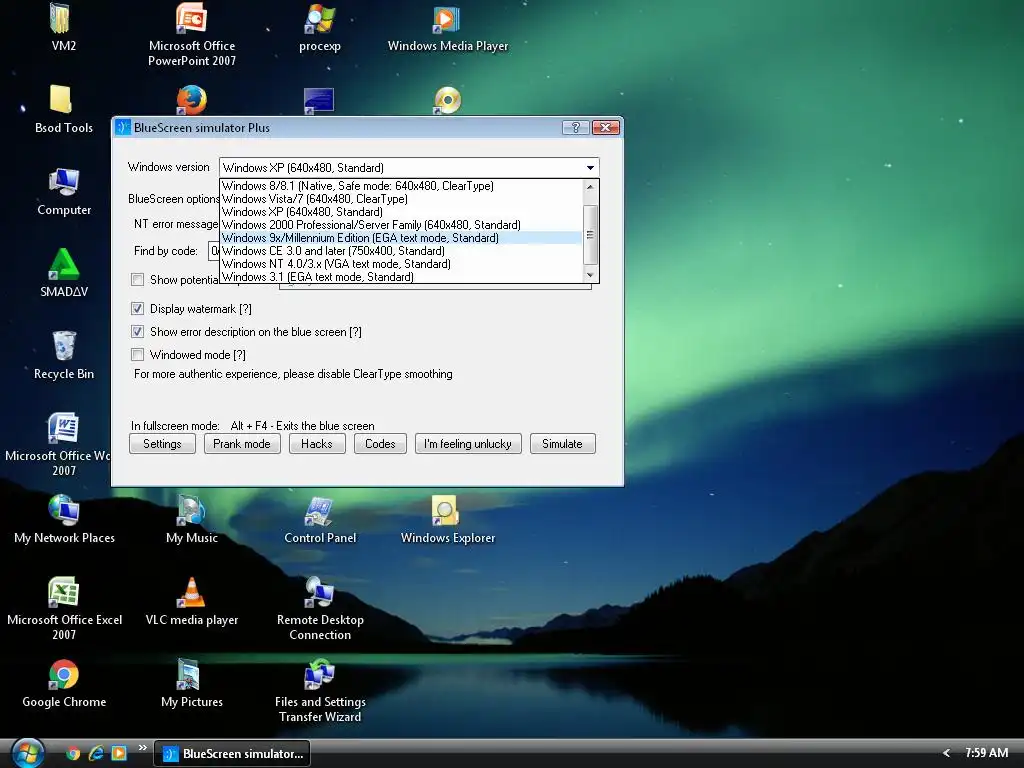Click the Settings button
Screen dimensions: 1024x768
162,444
